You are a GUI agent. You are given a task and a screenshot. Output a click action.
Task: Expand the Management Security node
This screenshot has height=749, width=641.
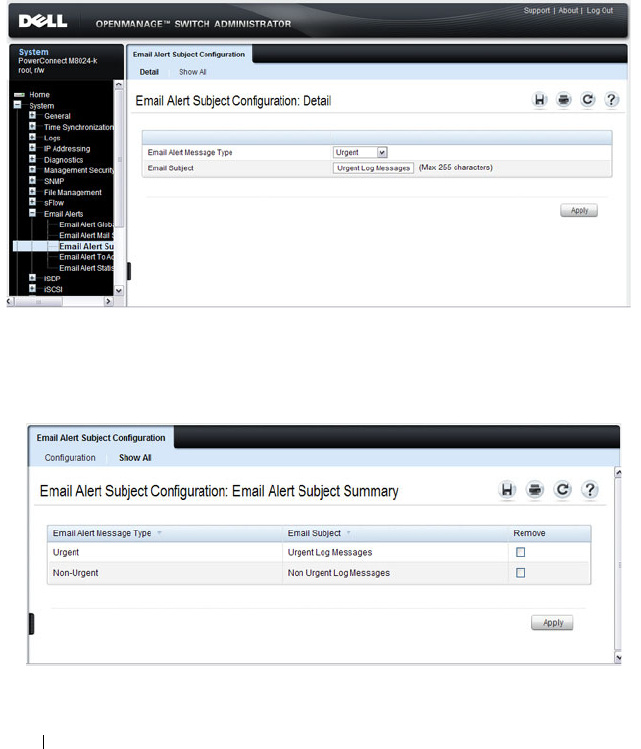32,170
